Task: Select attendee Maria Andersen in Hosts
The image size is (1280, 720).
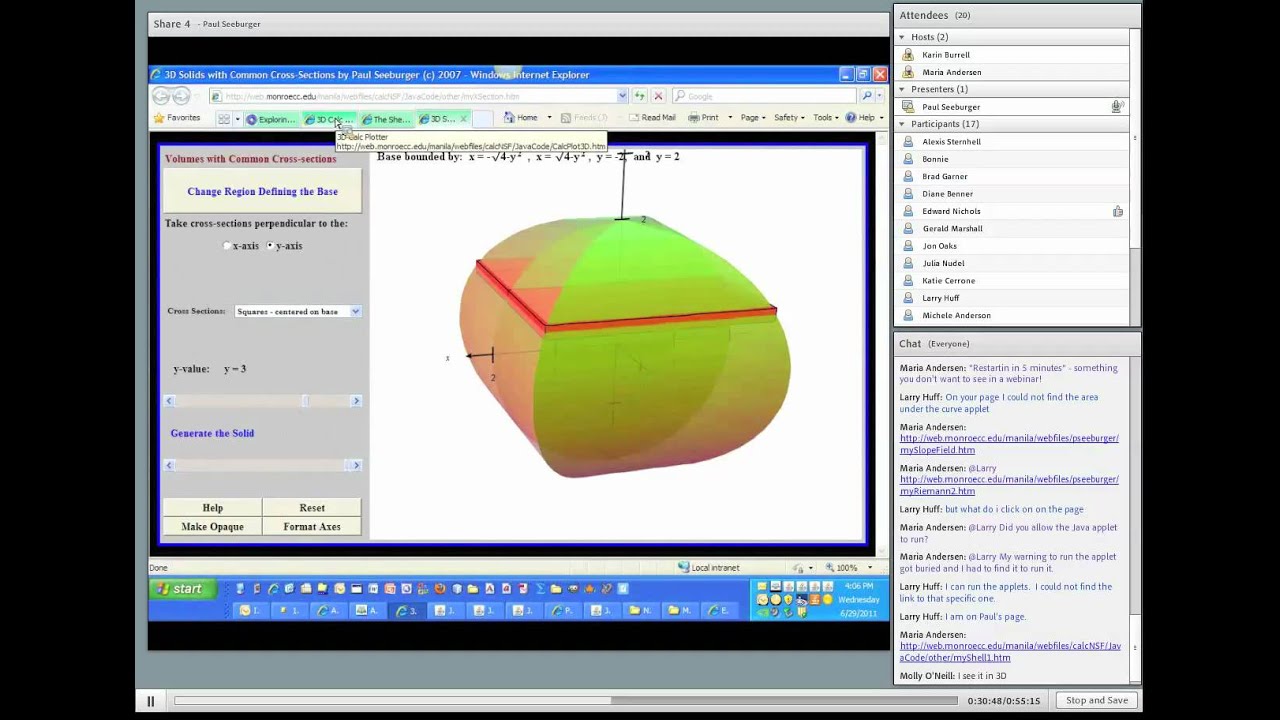Action: pos(952,72)
